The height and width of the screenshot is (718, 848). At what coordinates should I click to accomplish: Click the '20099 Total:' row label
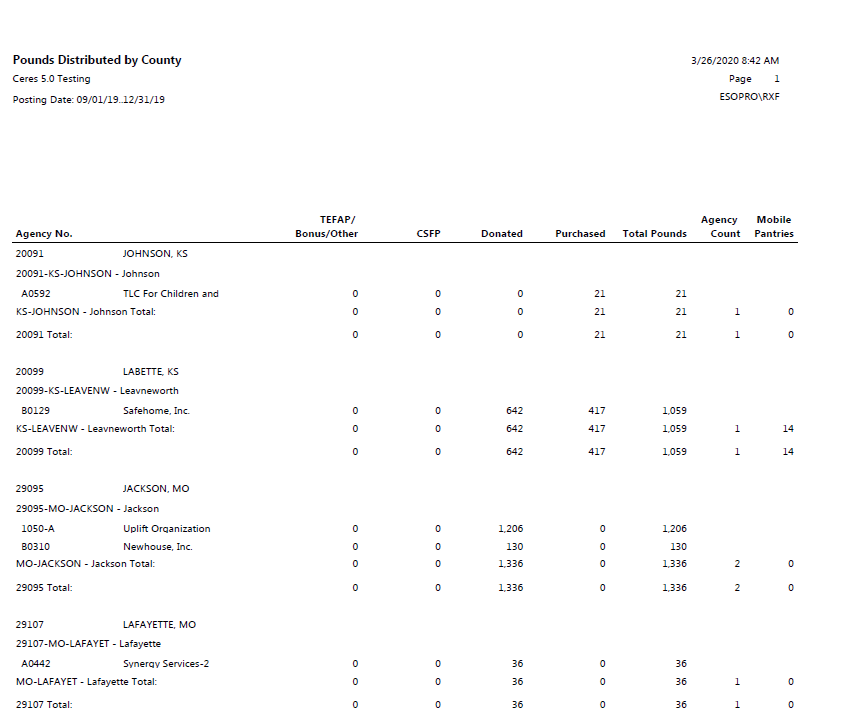[x=44, y=452]
